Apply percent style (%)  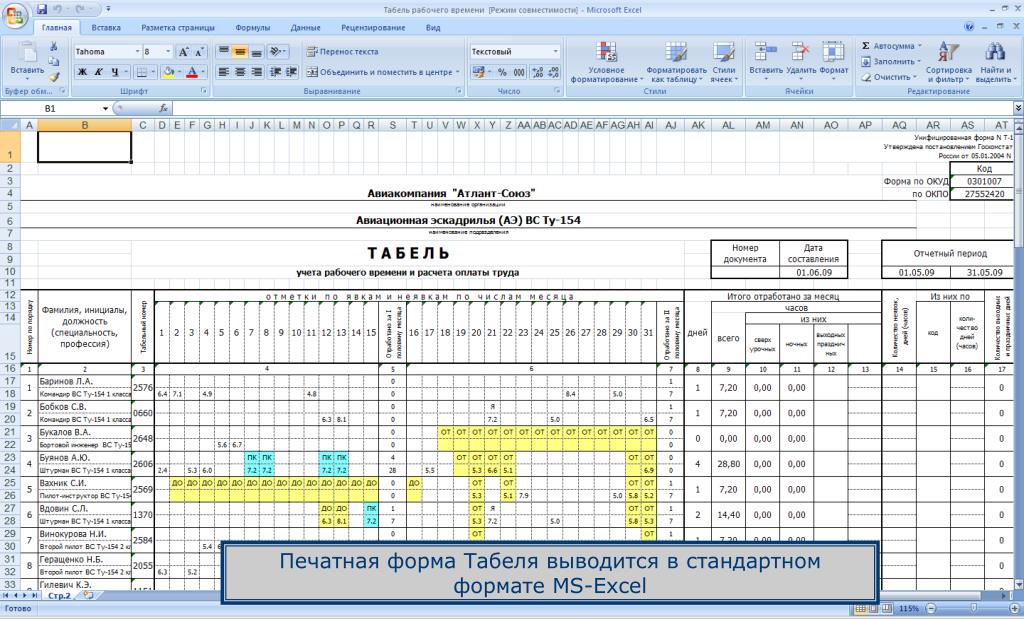[x=502, y=72]
